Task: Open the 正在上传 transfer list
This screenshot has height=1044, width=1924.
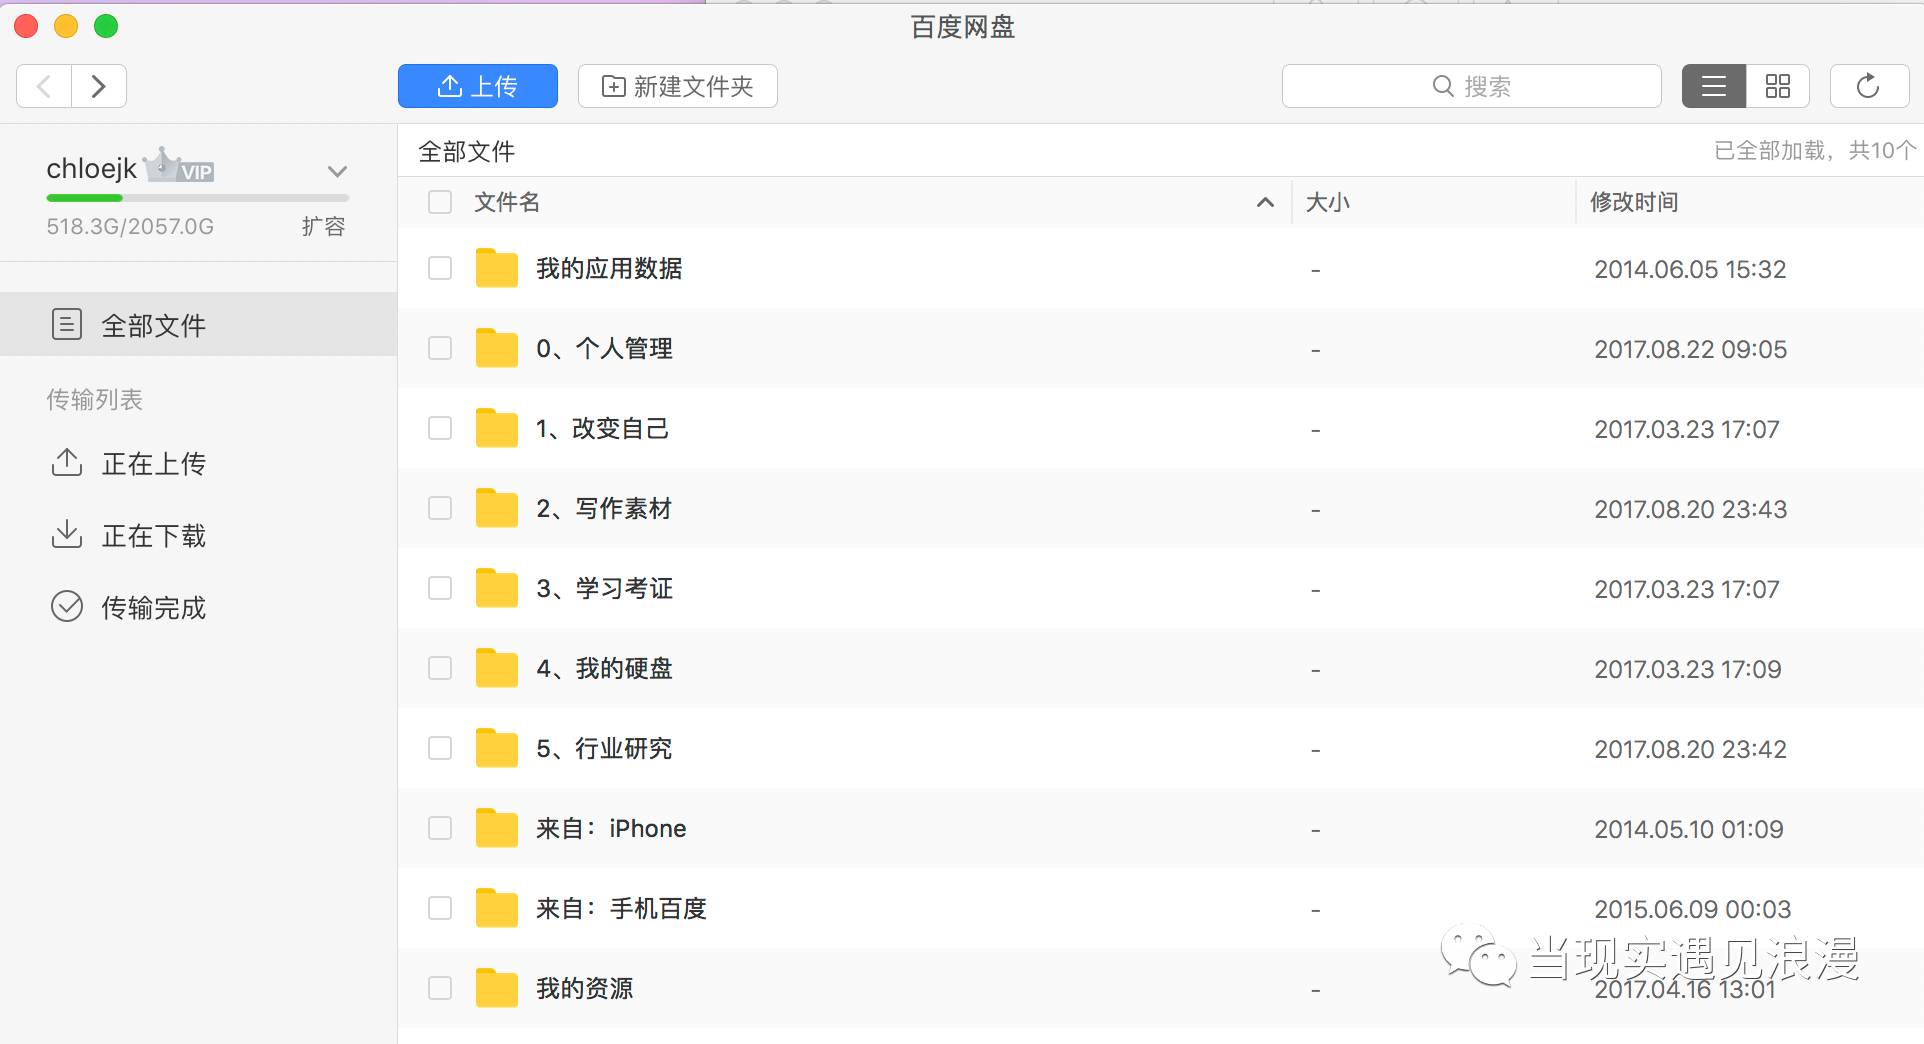Action: point(154,464)
